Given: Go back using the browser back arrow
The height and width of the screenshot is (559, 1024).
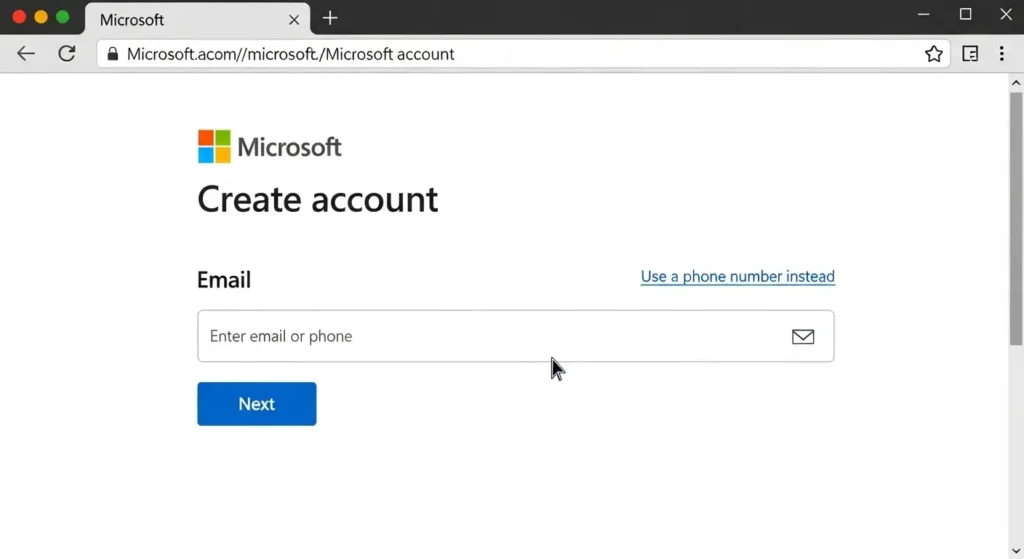Looking at the screenshot, I should click(x=25, y=54).
